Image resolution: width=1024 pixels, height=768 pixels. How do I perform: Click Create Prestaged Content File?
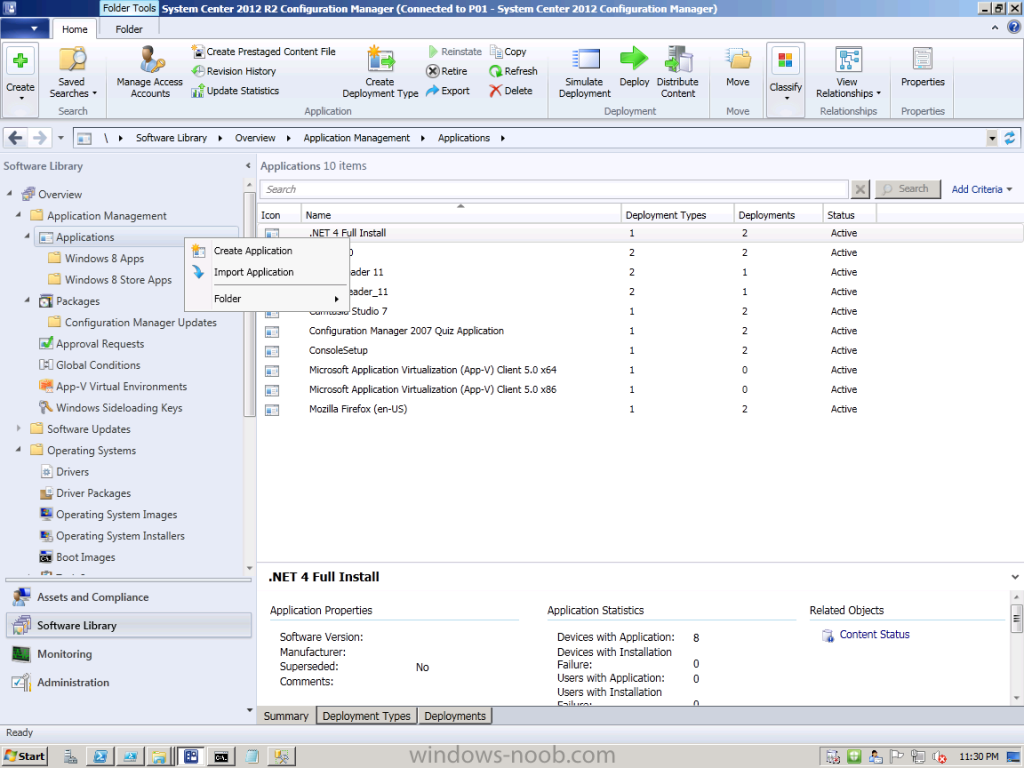[x=263, y=52]
